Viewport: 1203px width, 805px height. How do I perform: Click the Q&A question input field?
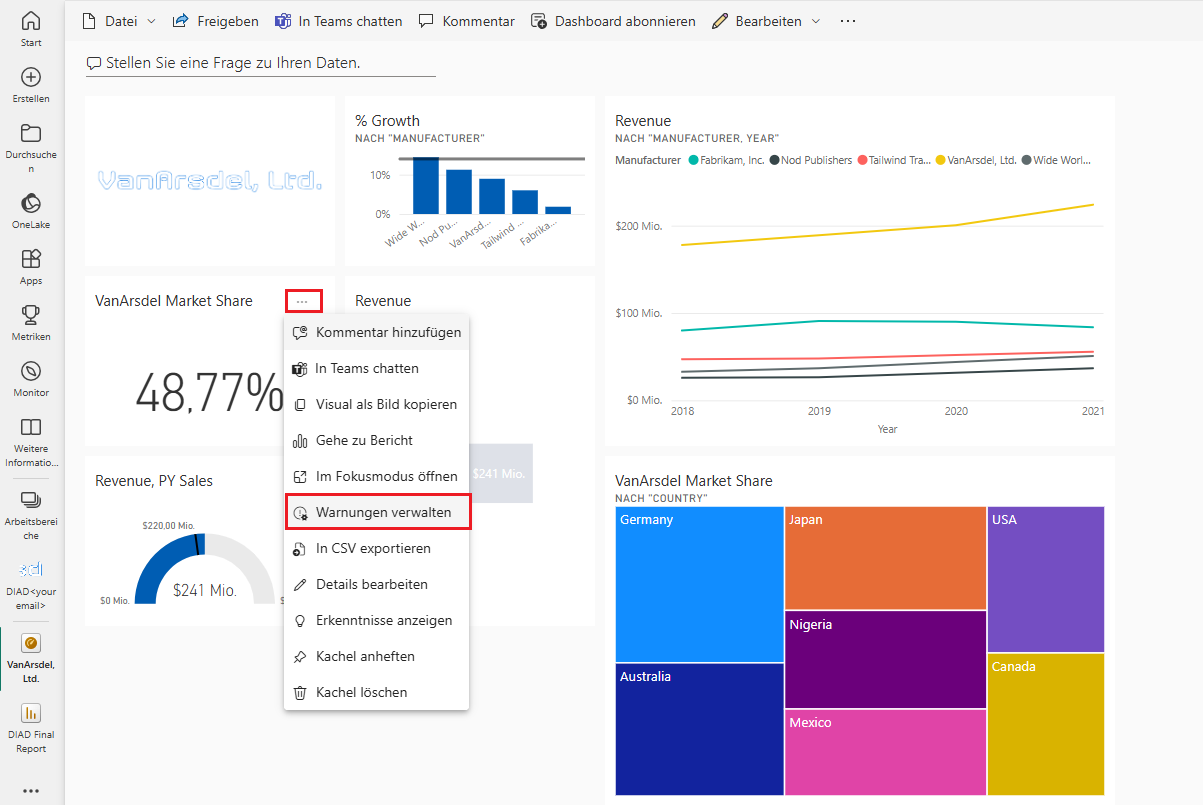click(261, 63)
